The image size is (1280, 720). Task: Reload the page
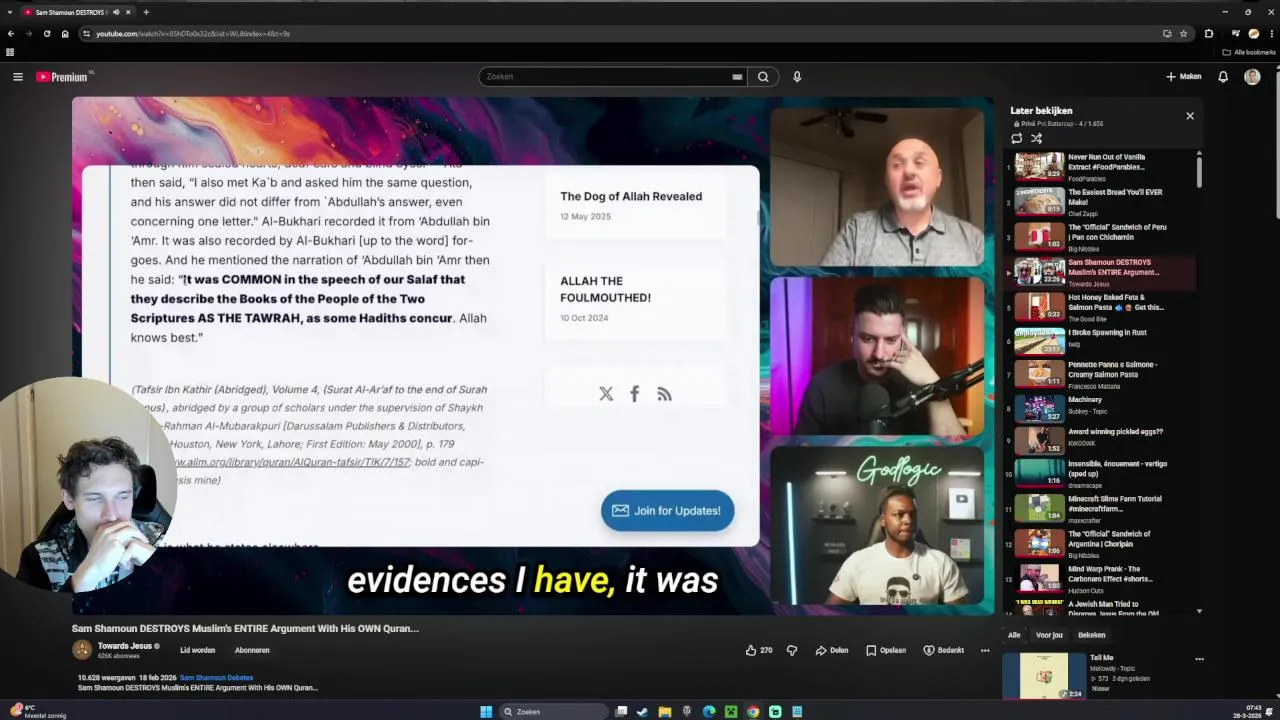47,34
